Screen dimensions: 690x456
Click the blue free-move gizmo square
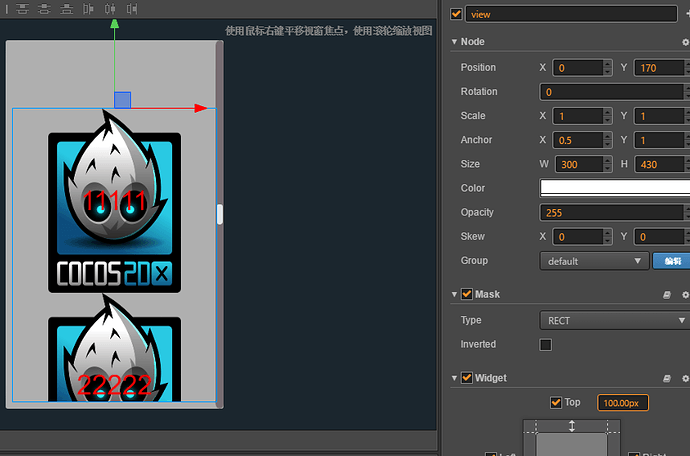click(122, 100)
